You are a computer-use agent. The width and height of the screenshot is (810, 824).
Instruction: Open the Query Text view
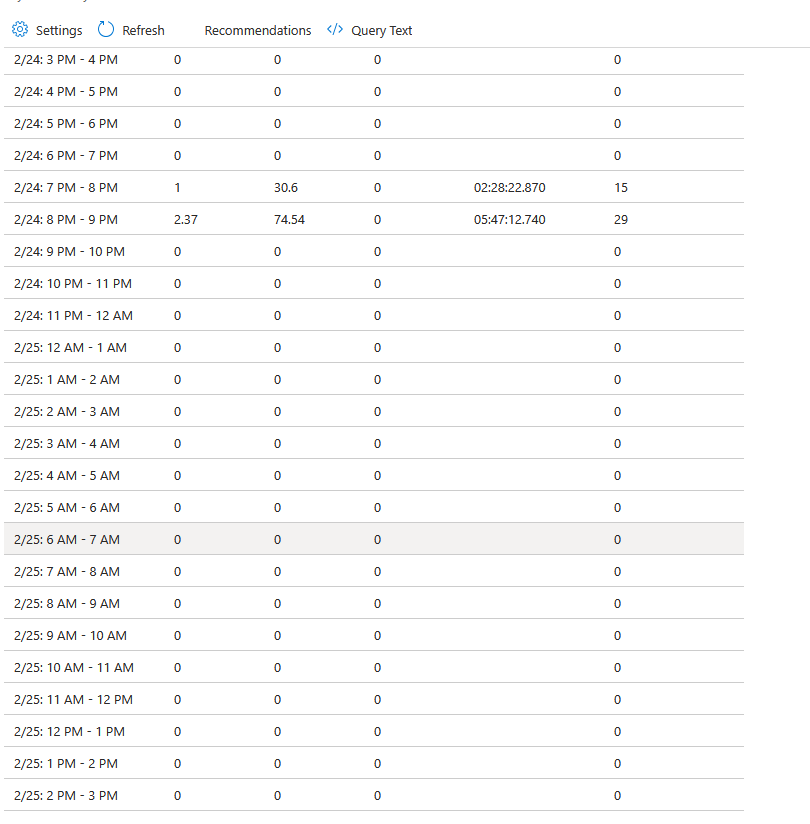pos(382,30)
